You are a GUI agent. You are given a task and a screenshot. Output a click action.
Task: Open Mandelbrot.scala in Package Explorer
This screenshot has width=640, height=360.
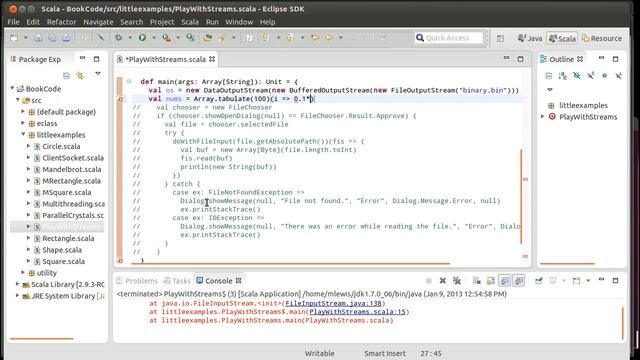71,169
